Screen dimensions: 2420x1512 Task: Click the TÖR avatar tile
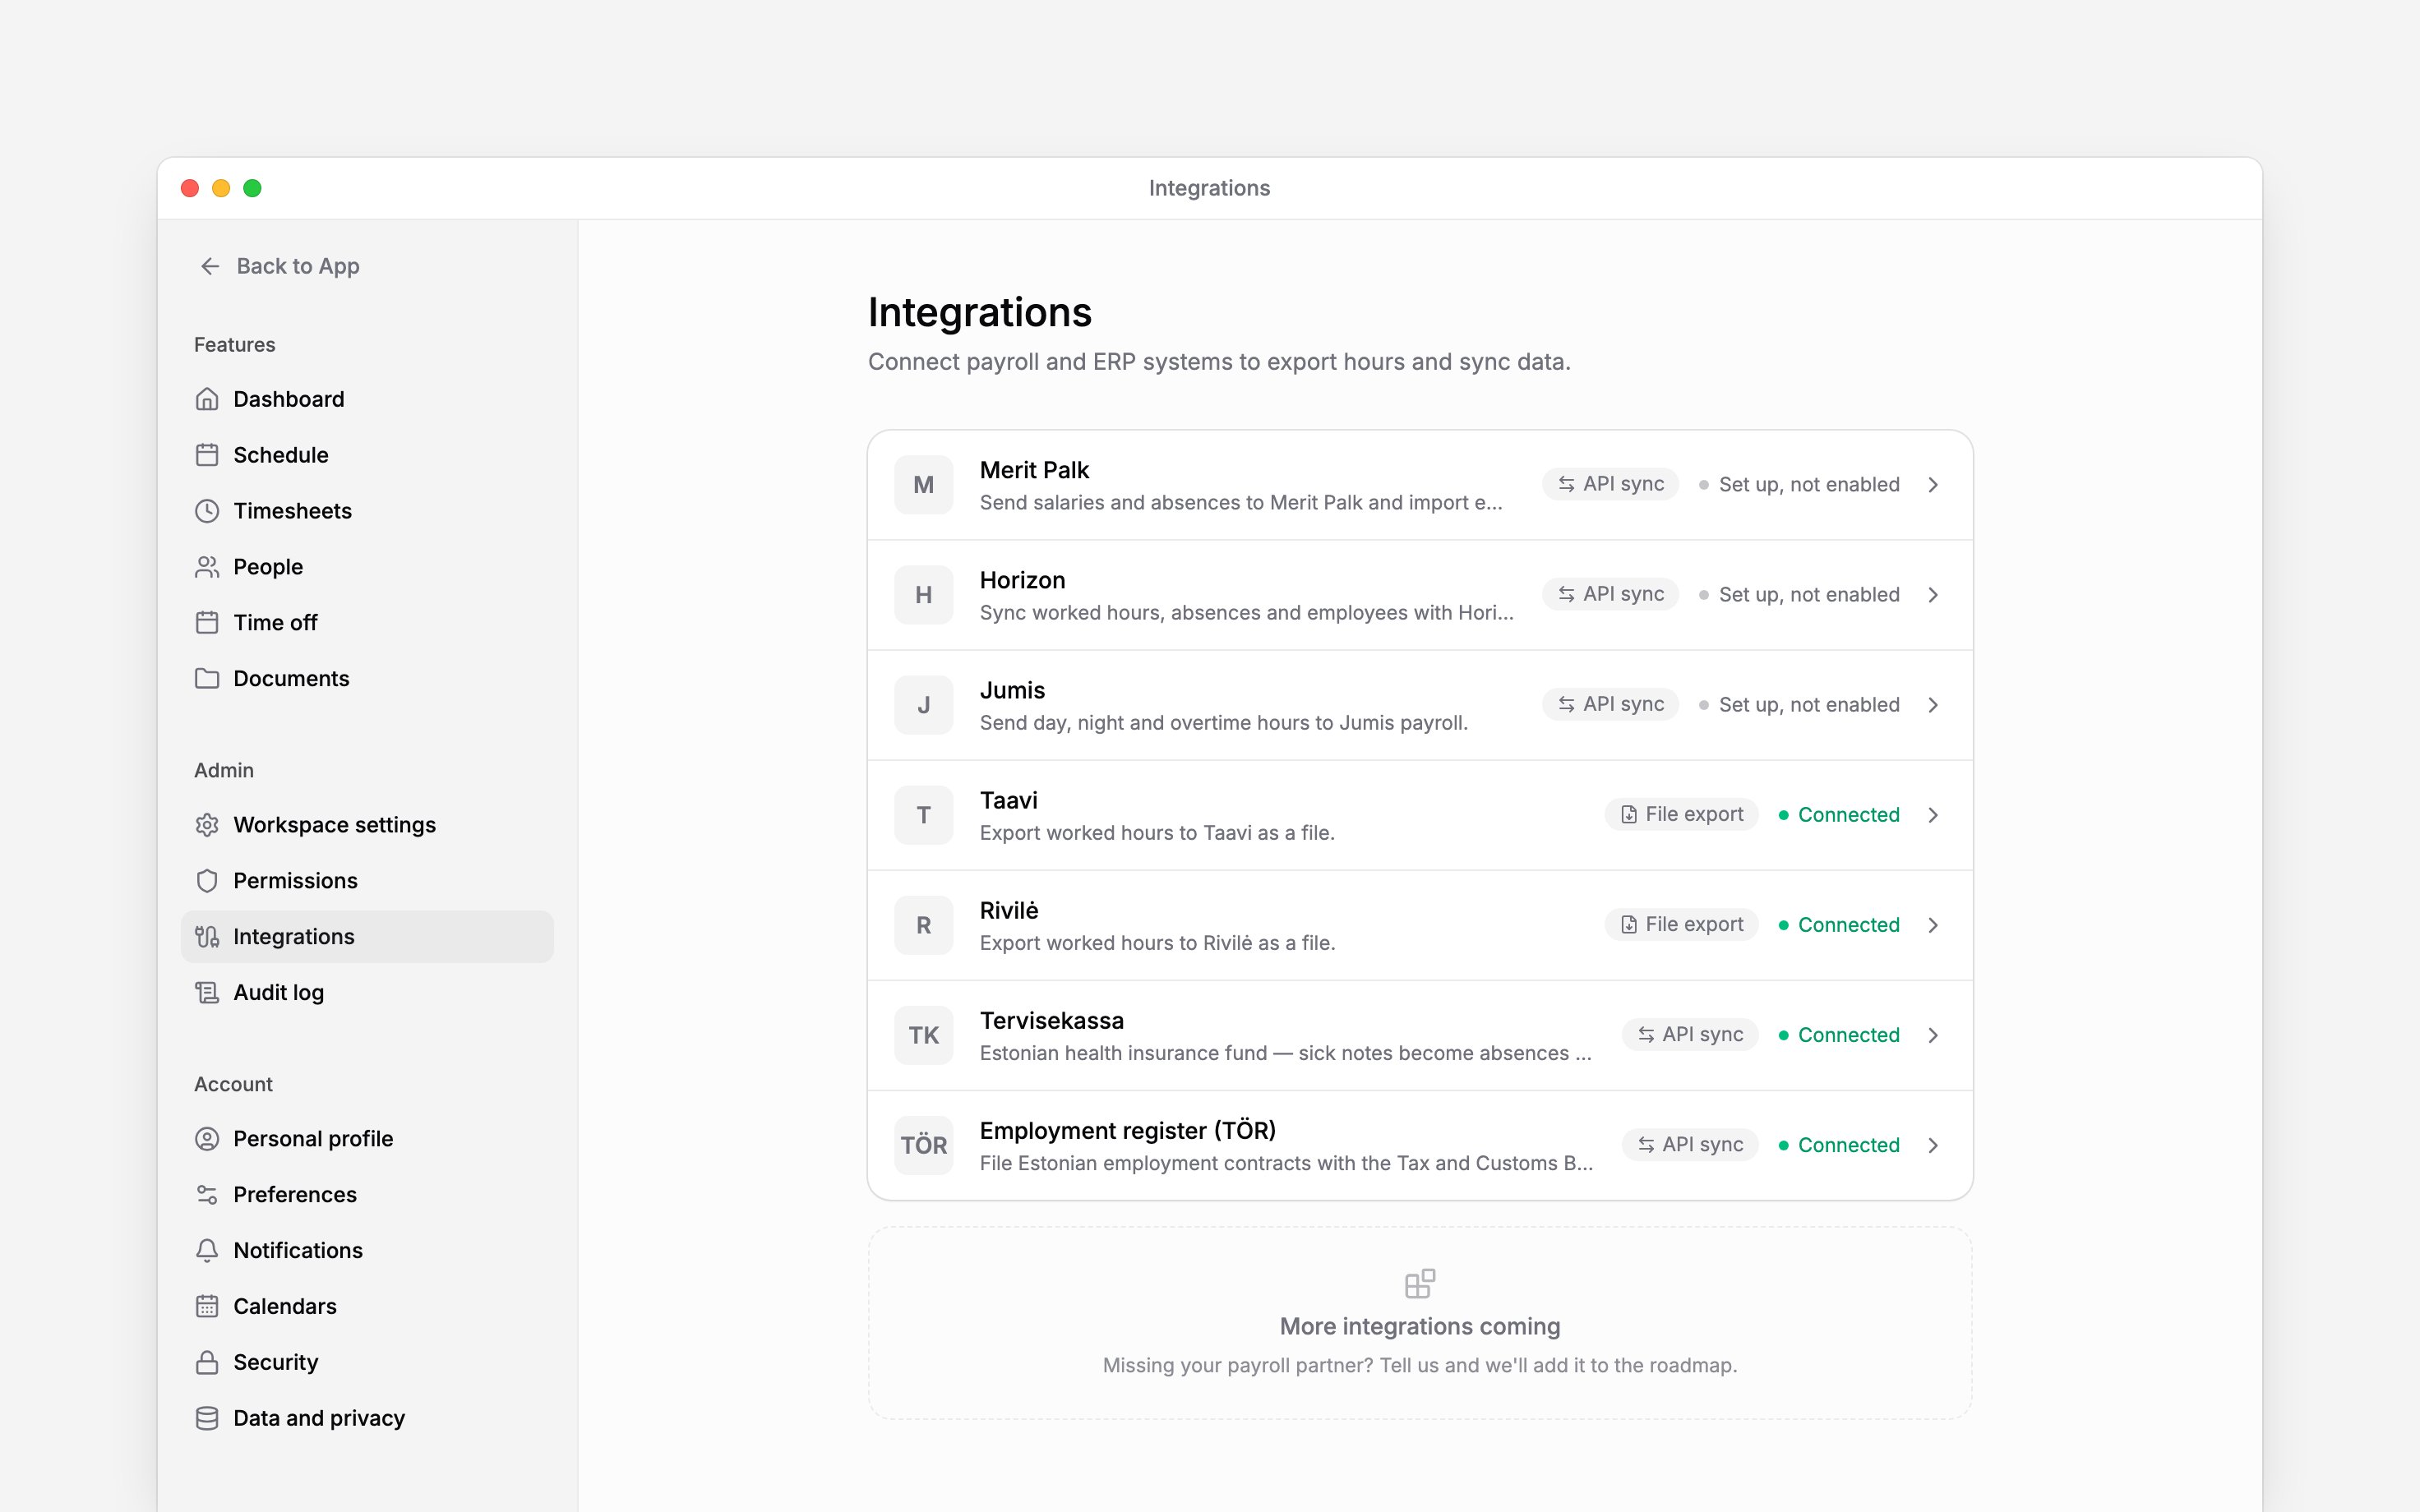pos(923,1145)
